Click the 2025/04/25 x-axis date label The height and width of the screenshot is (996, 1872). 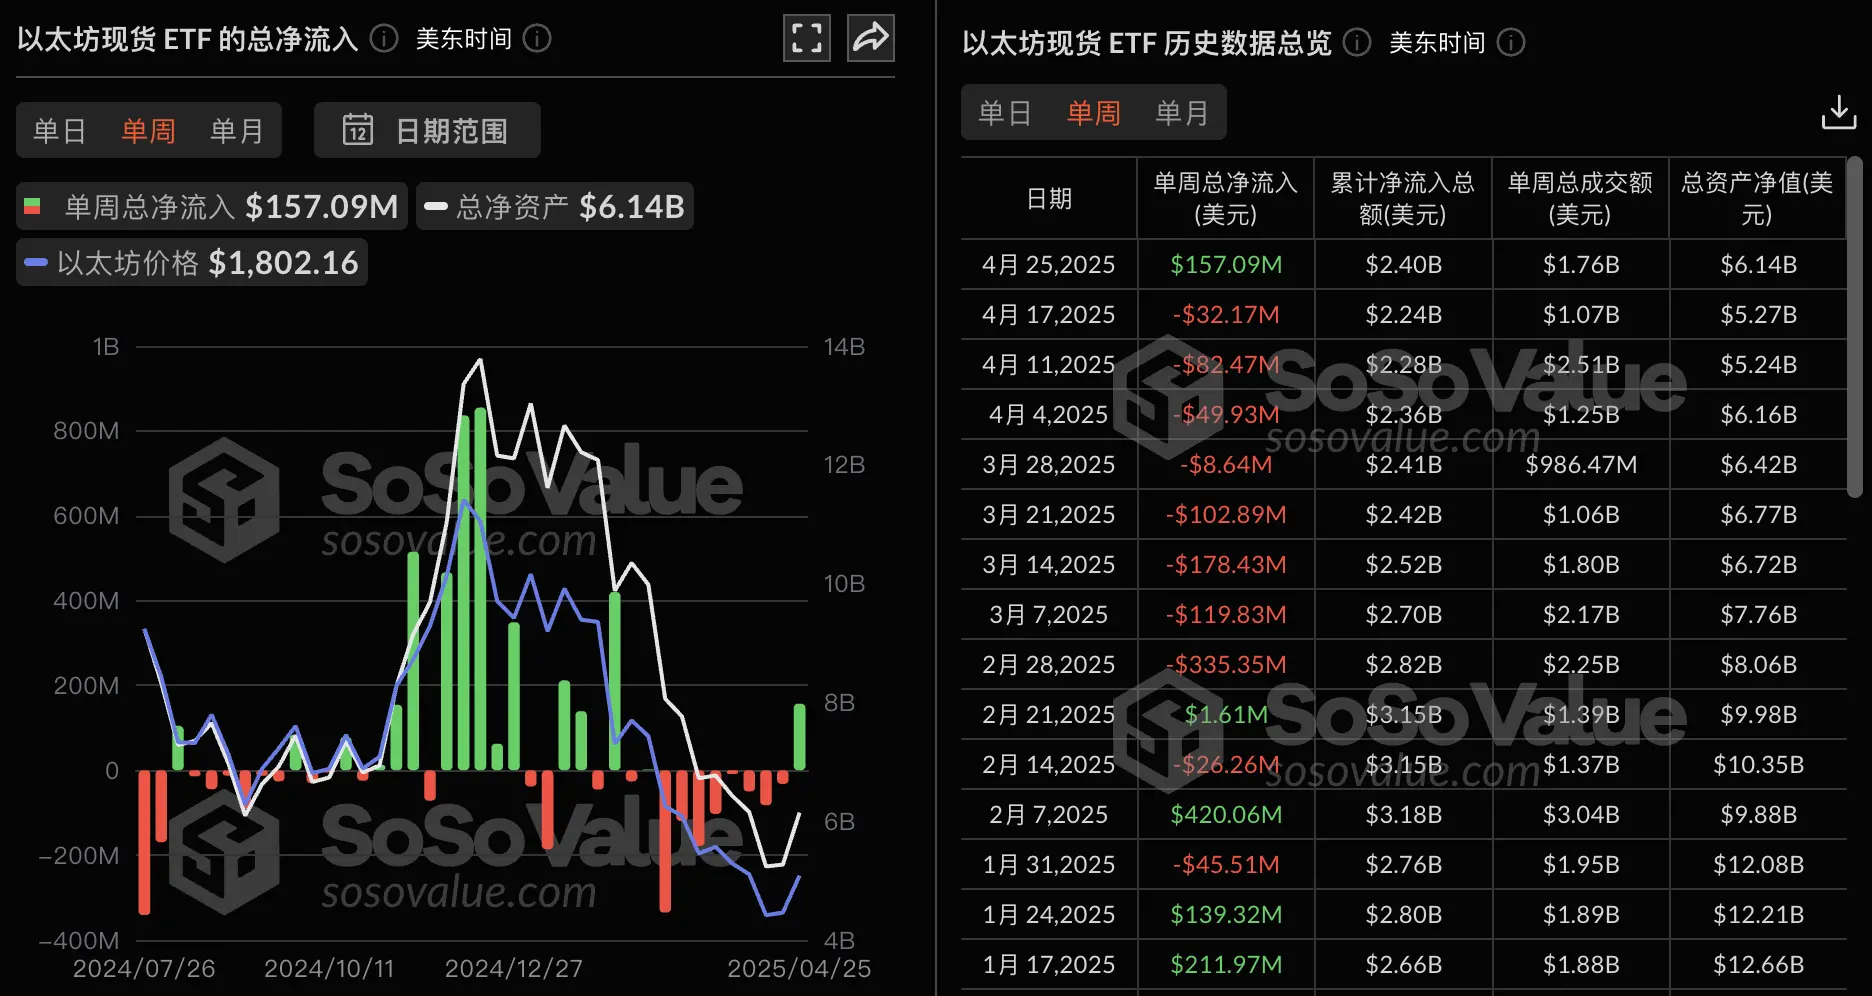click(x=799, y=969)
